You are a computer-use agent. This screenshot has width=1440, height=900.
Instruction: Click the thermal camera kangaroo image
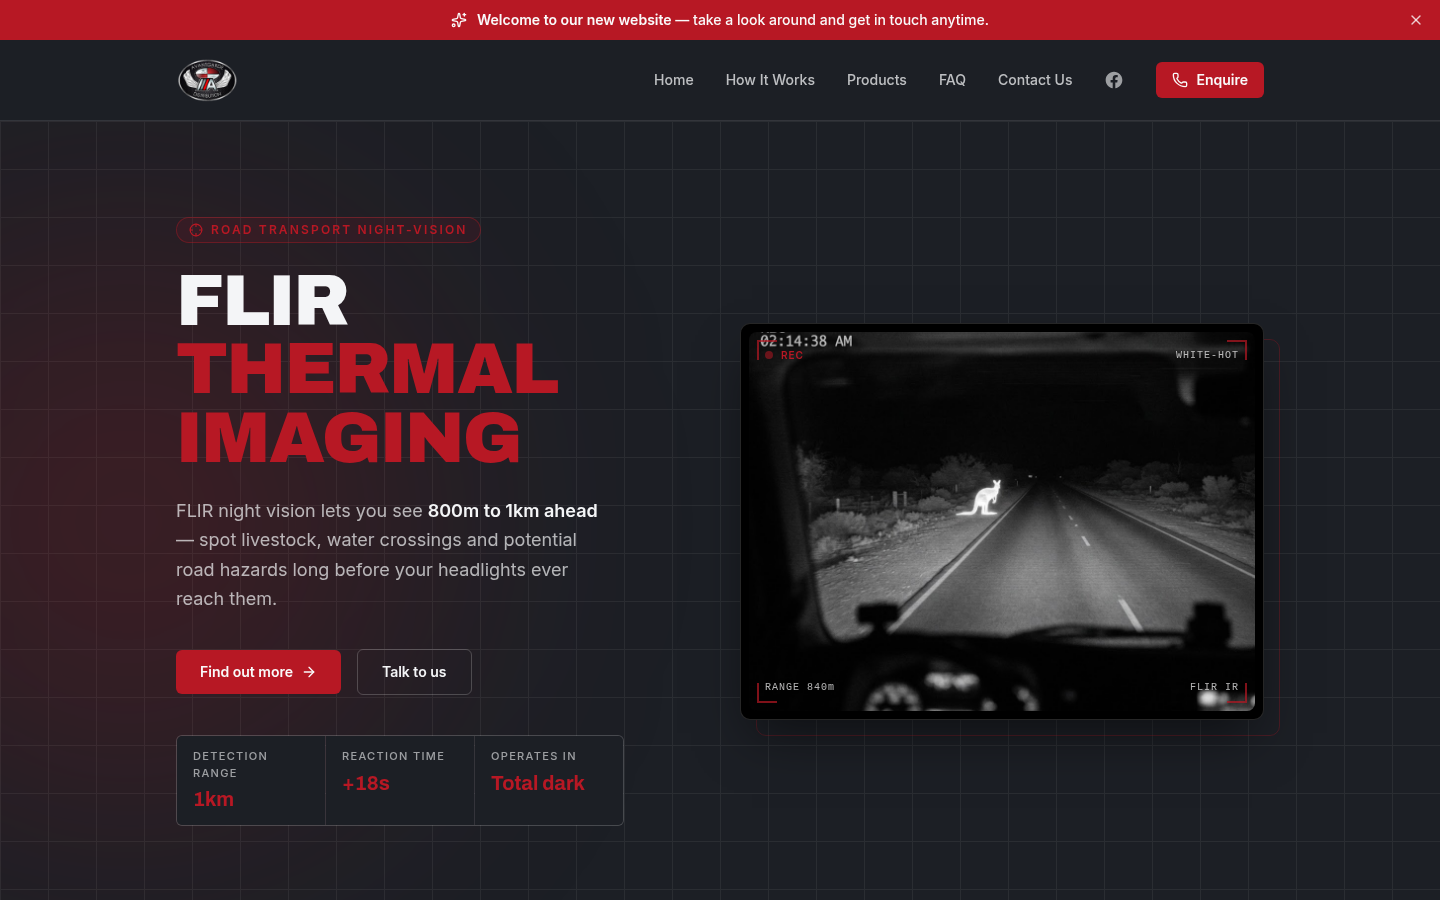click(x=1002, y=522)
